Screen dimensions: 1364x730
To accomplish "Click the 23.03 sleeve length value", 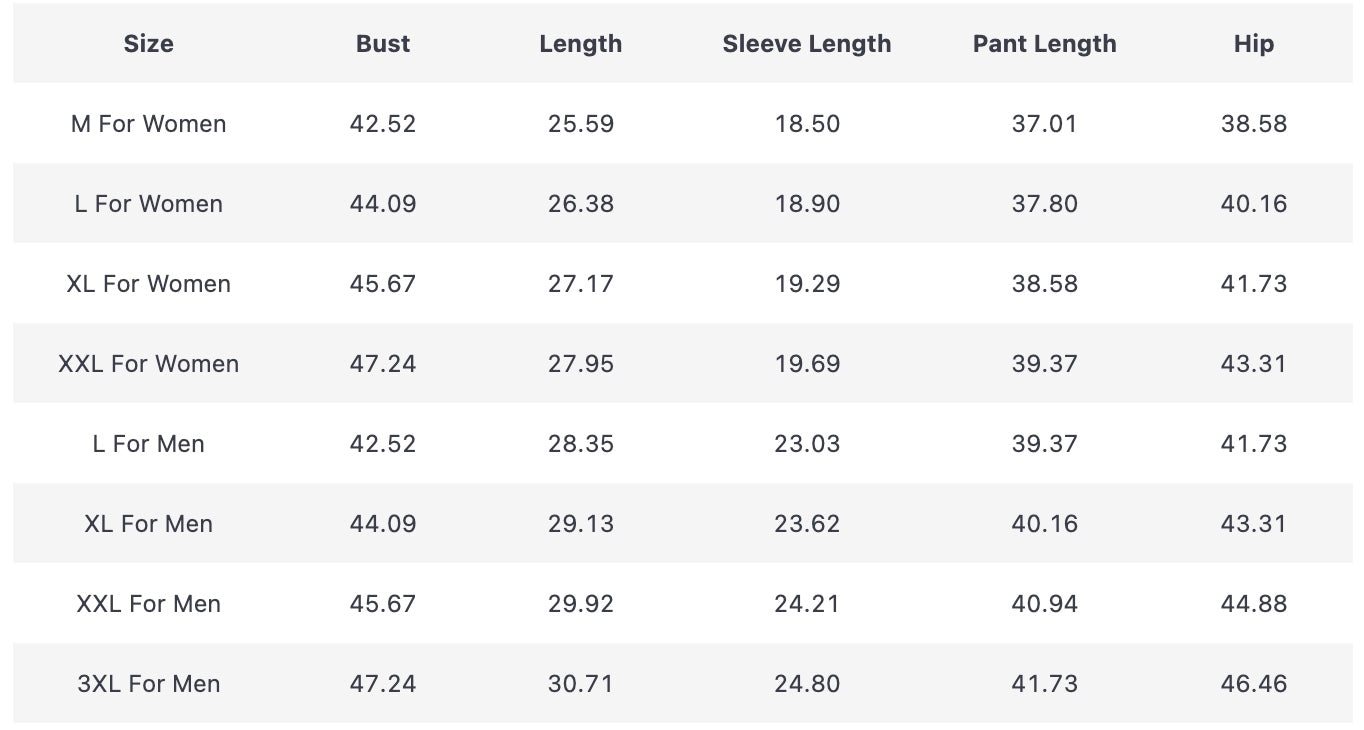I will (806, 444).
